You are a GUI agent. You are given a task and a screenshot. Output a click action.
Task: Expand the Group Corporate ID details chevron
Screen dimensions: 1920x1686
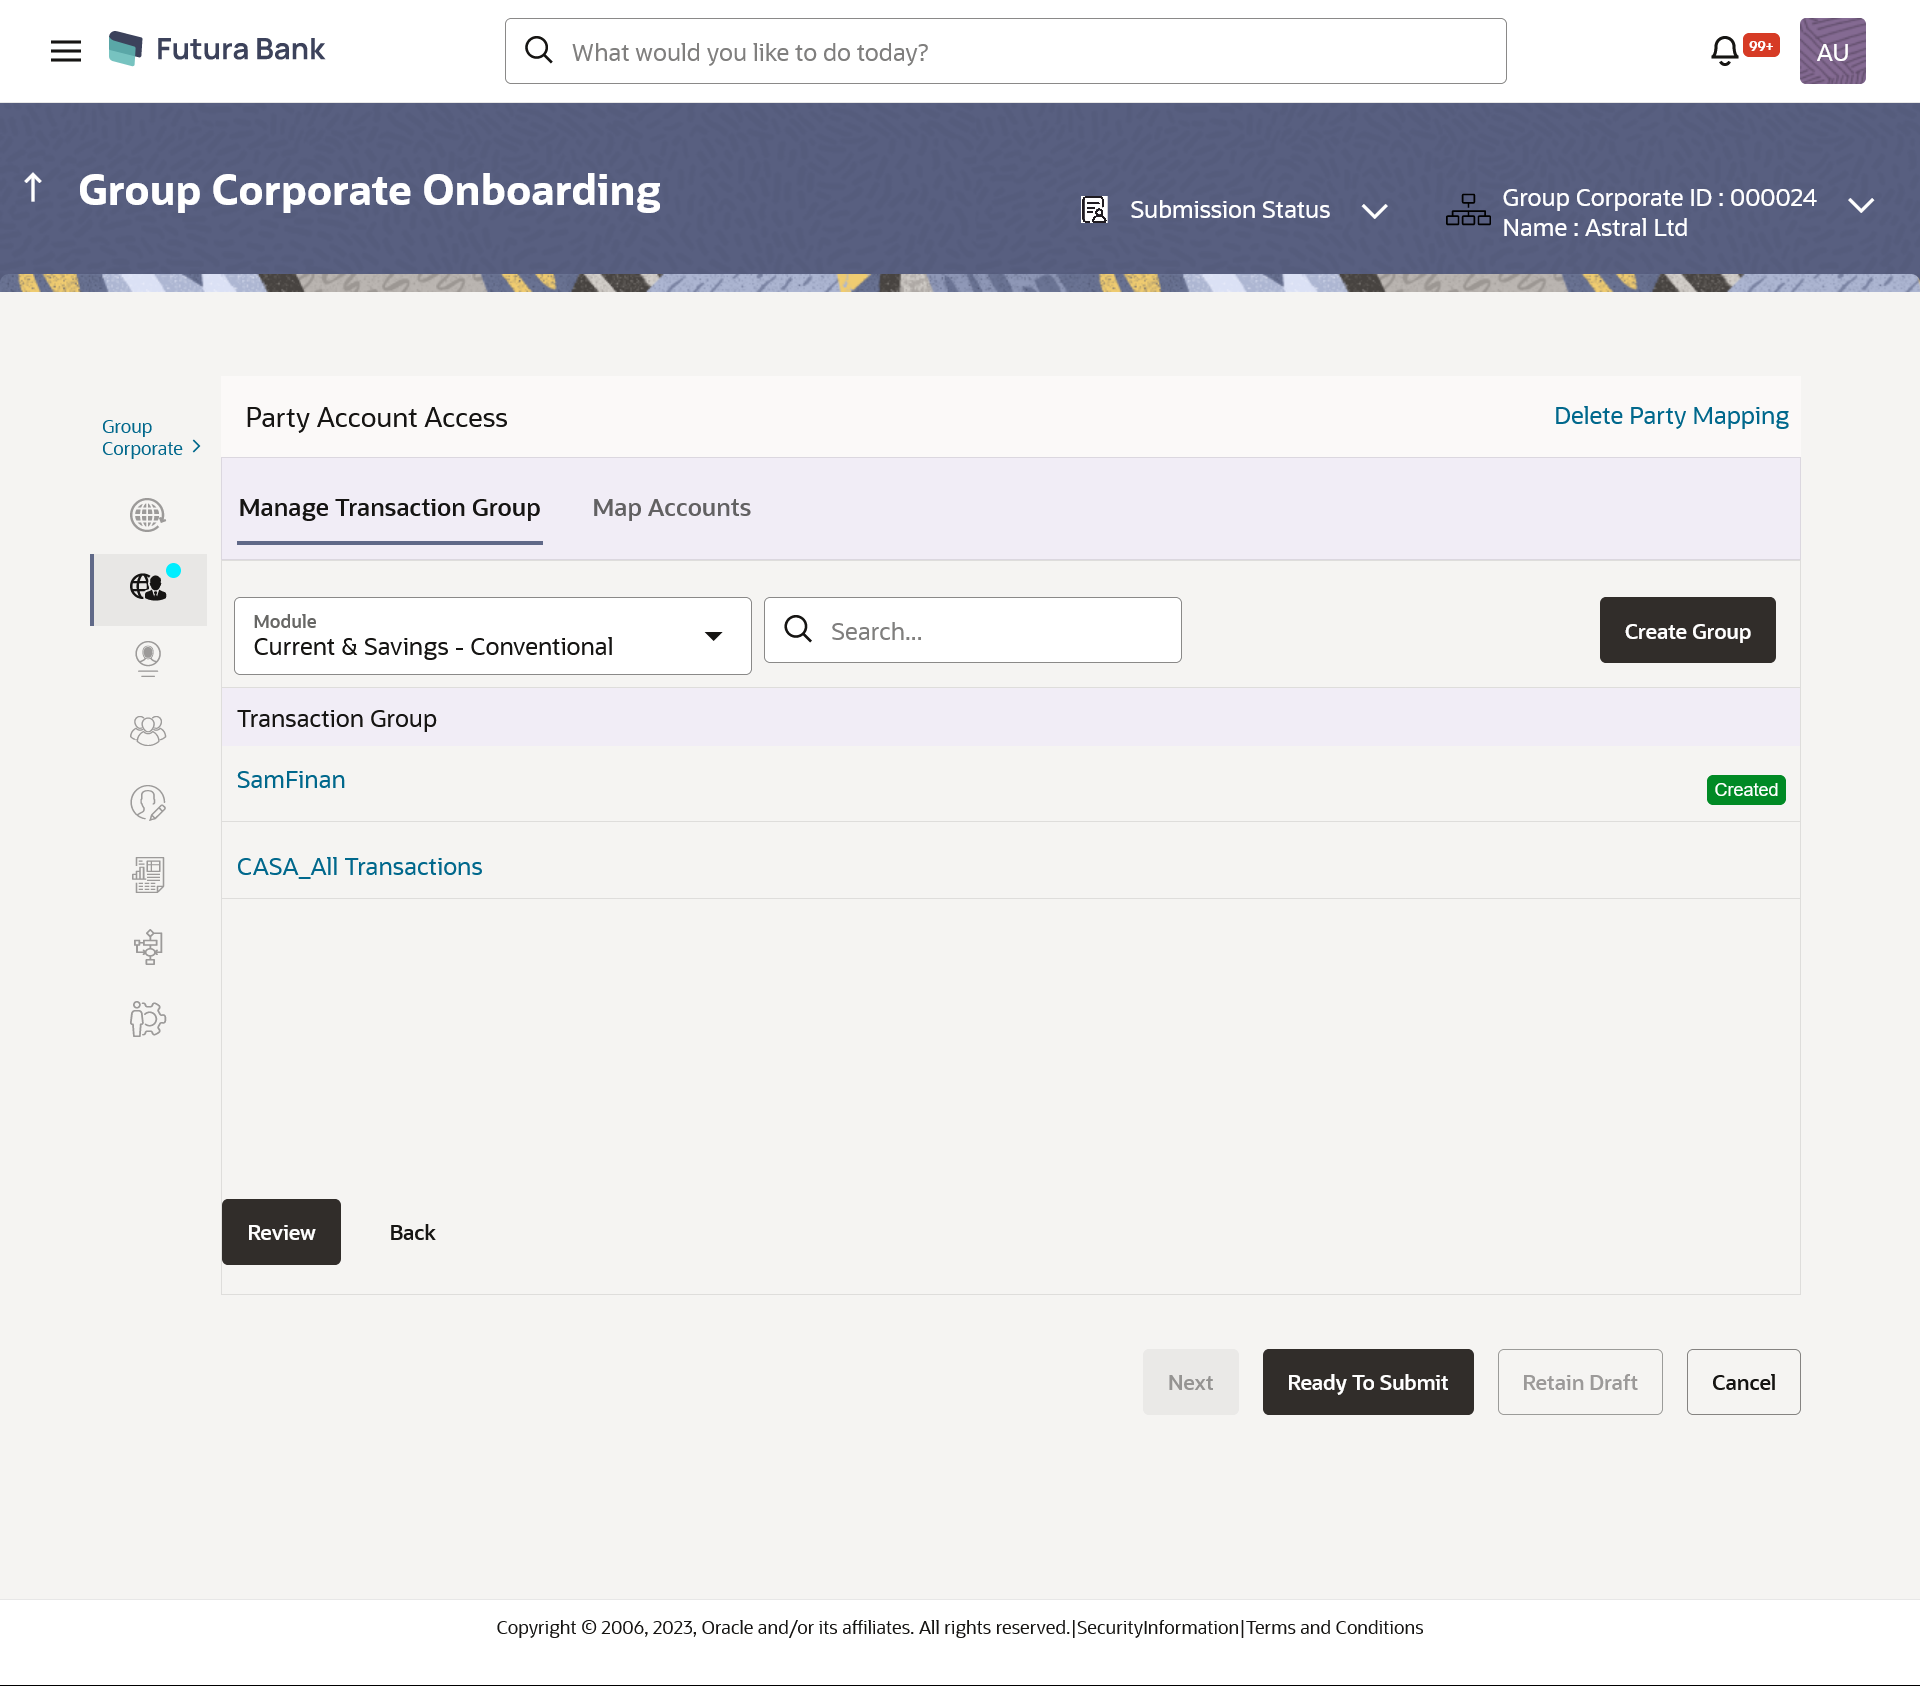pos(1860,206)
